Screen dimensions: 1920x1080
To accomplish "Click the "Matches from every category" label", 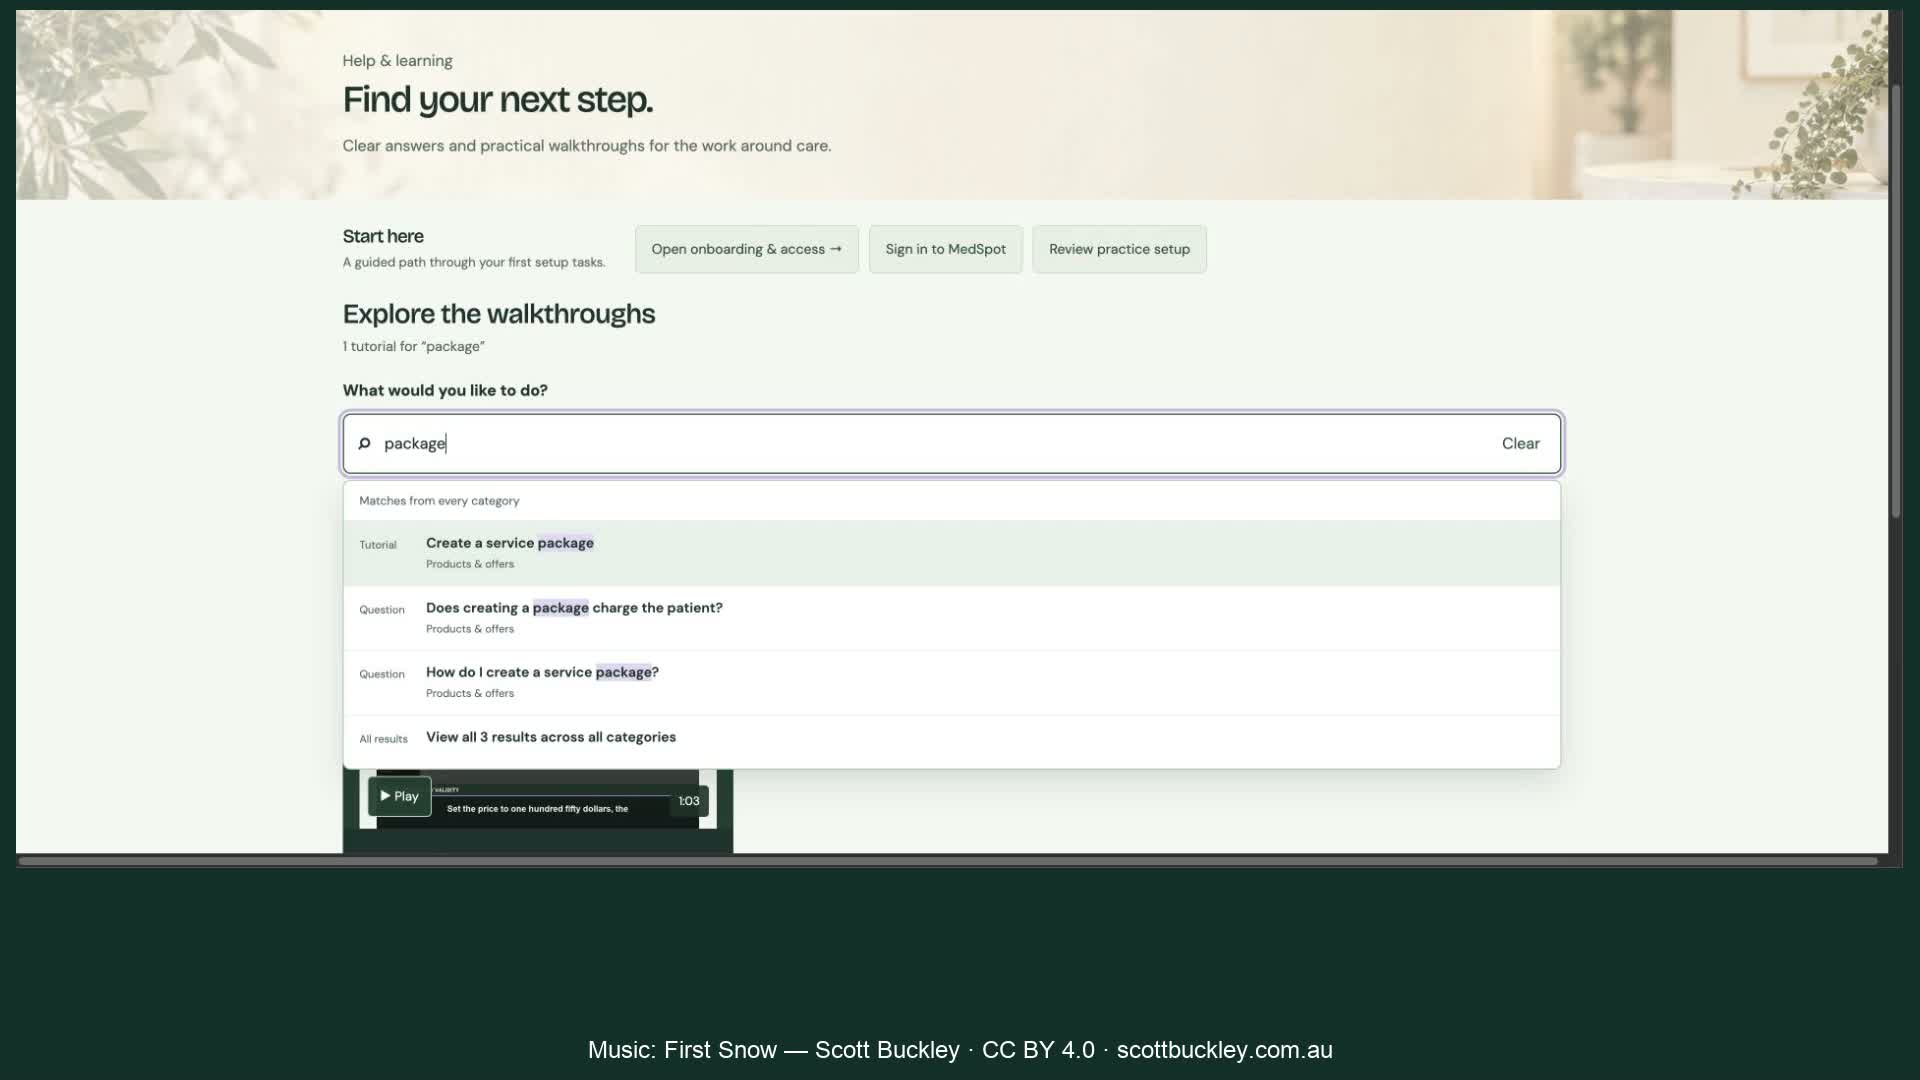I will (x=439, y=501).
